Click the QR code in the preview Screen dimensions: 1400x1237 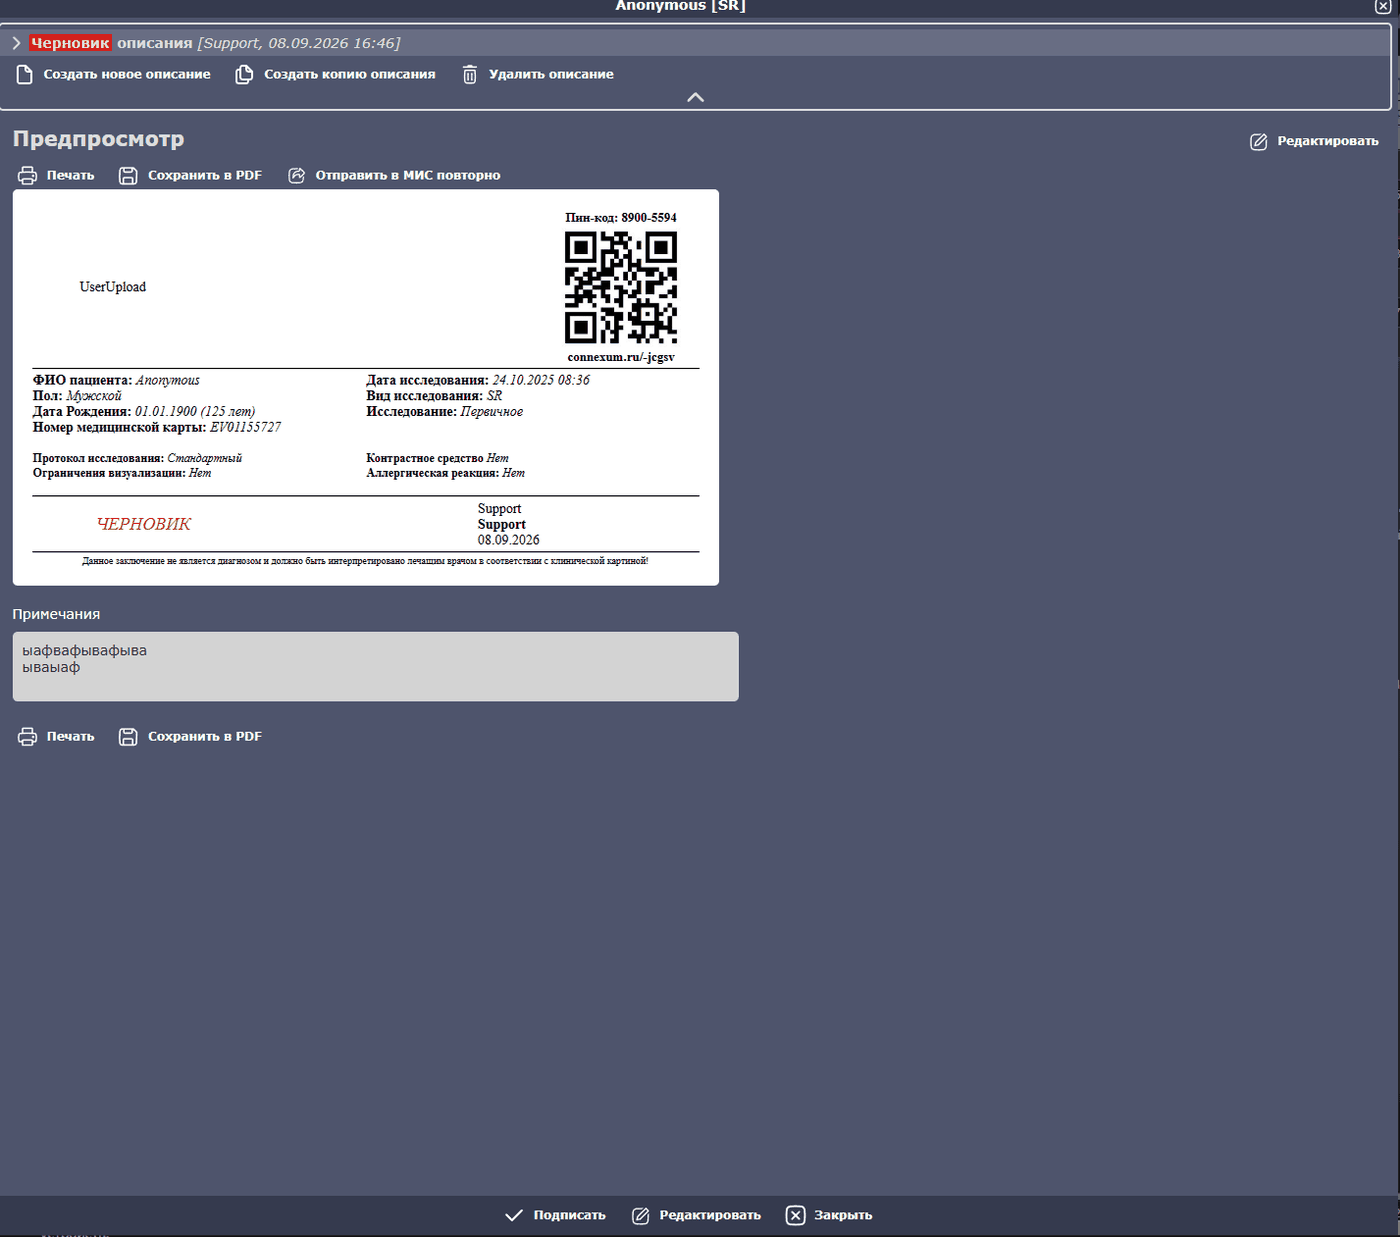621,288
